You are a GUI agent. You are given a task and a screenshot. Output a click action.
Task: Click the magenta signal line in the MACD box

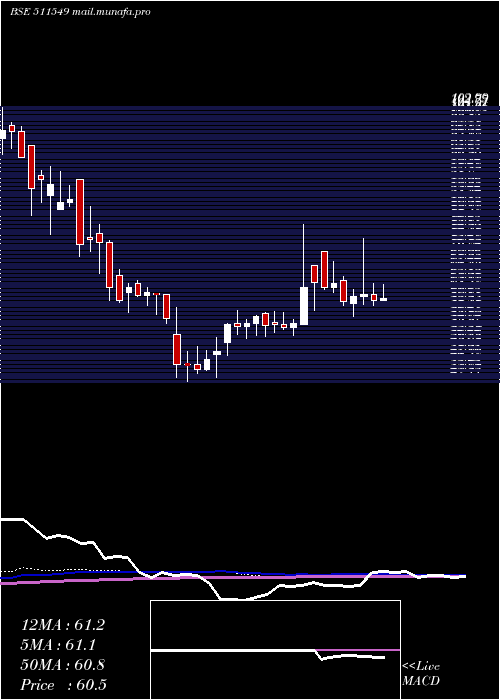pyautogui.click(x=358, y=650)
